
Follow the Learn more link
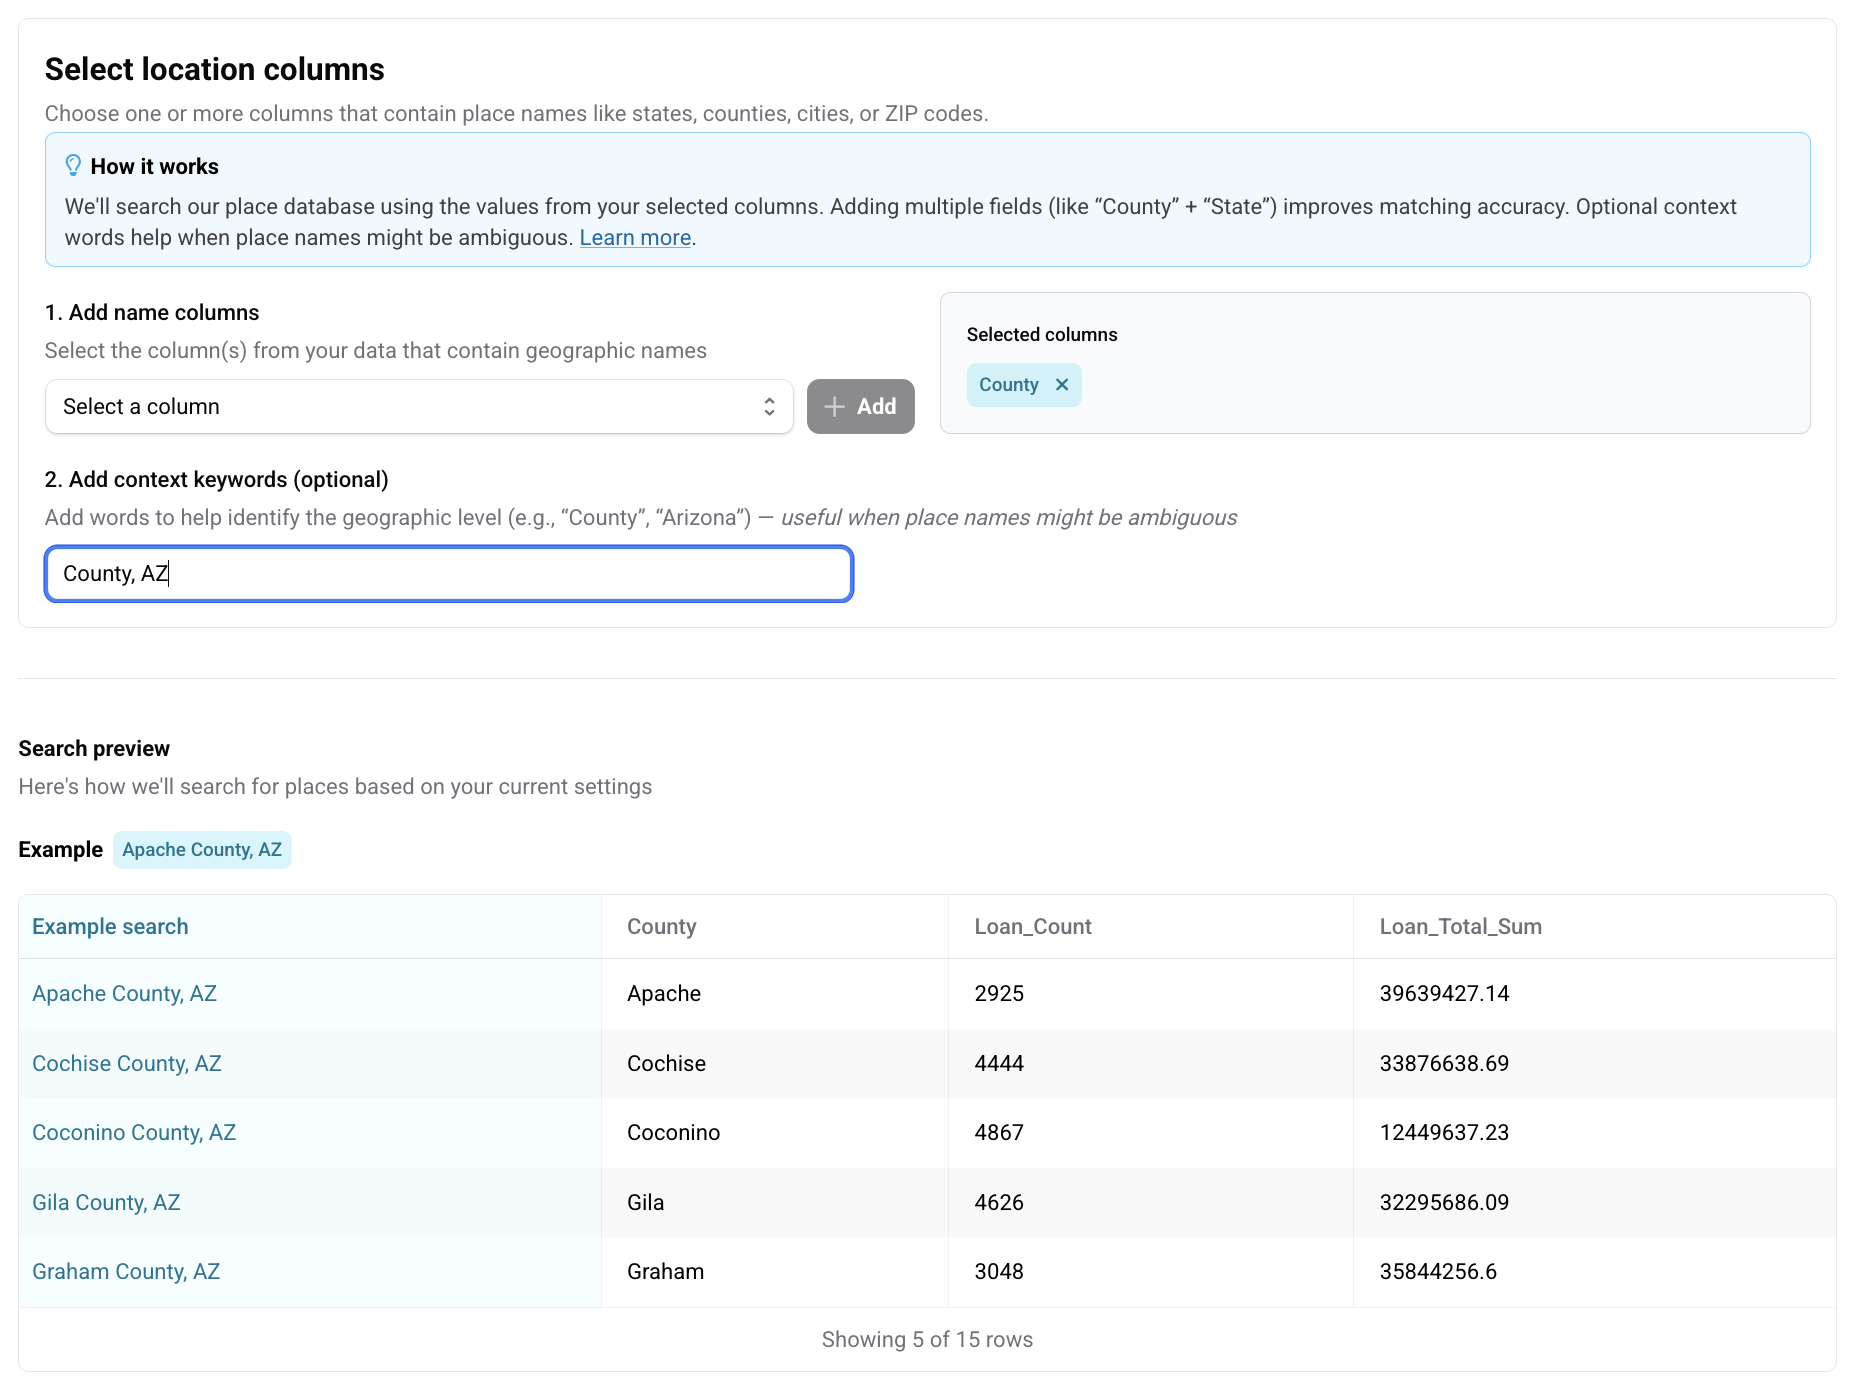[635, 238]
